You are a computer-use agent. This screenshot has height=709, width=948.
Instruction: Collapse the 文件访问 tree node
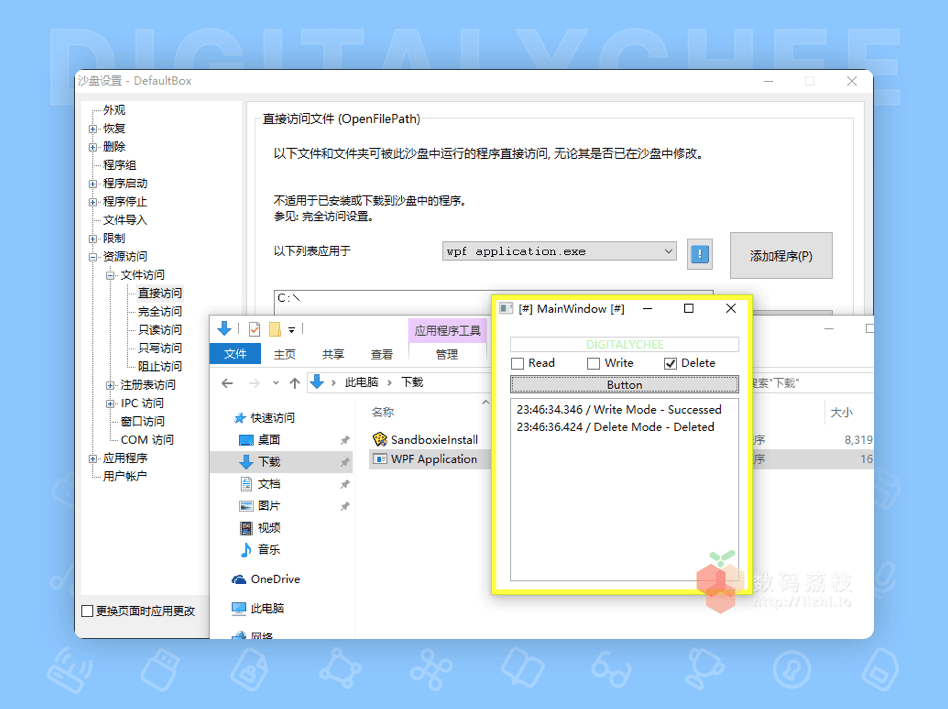[x=110, y=275]
